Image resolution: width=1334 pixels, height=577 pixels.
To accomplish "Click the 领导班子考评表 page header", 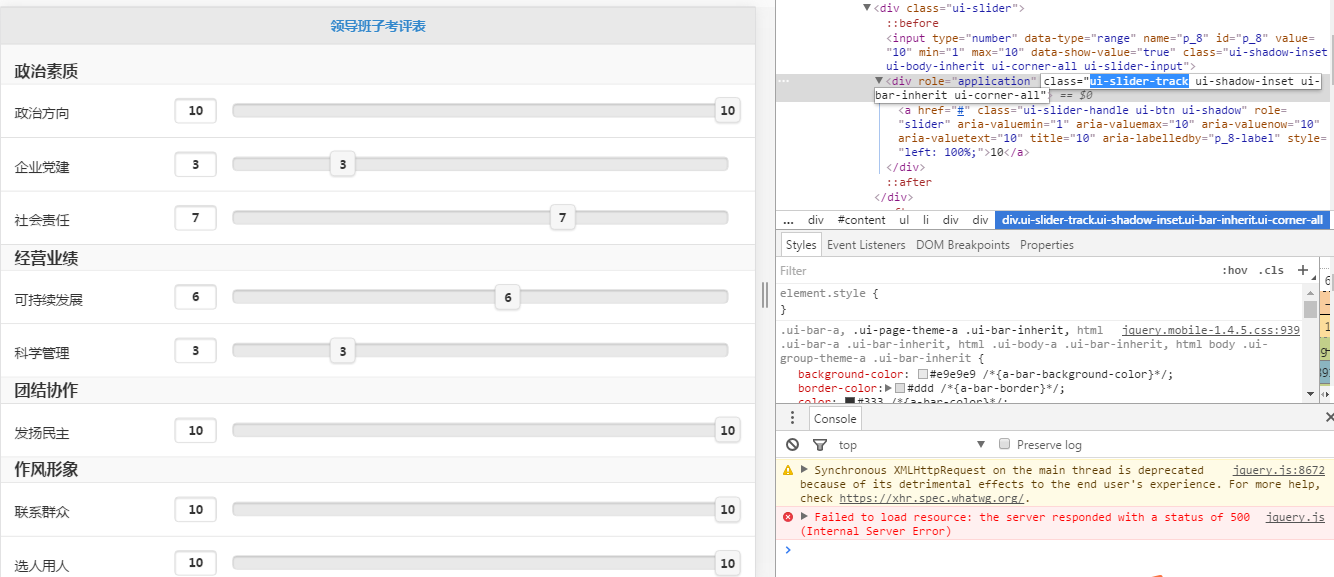I will point(378,26).
